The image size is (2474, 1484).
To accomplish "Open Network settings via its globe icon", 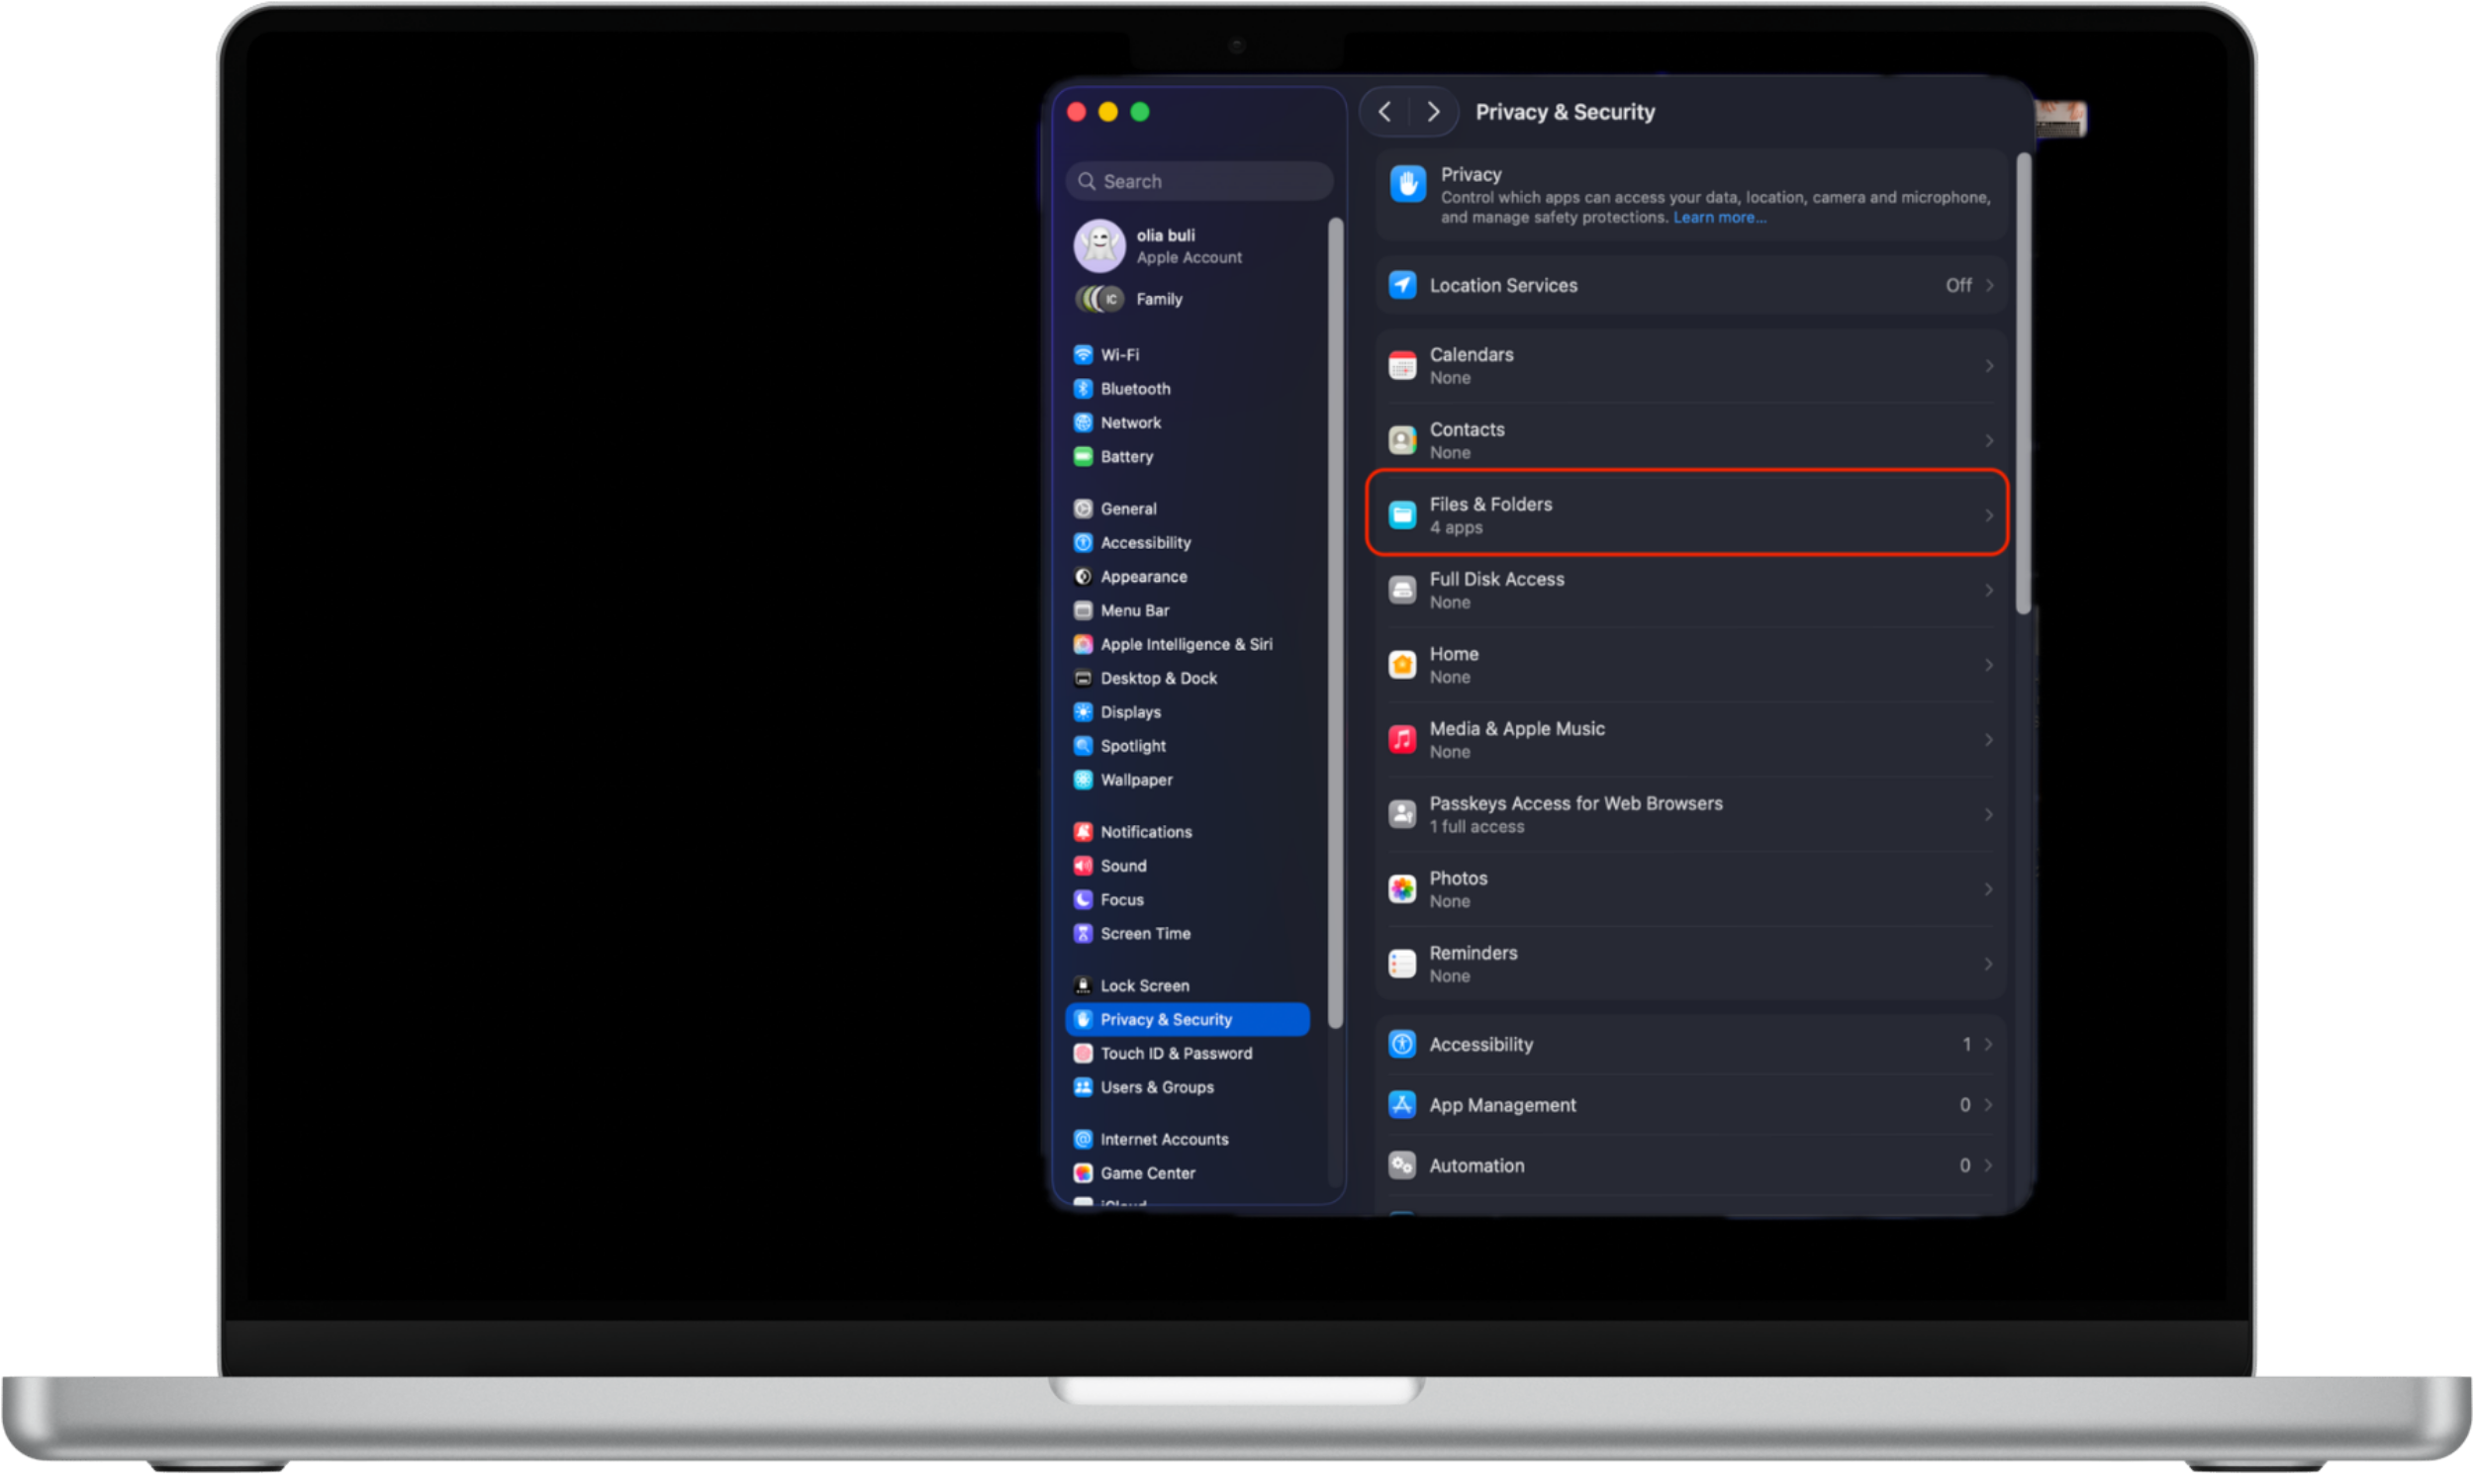I will tap(1084, 422).
